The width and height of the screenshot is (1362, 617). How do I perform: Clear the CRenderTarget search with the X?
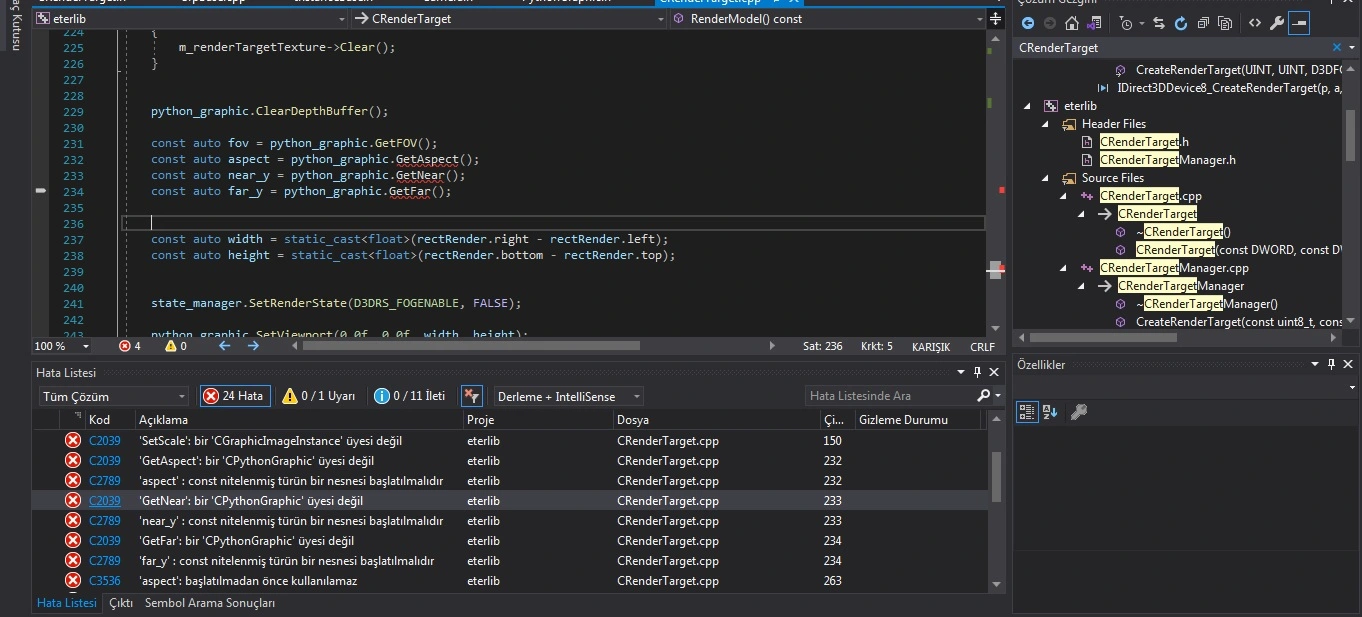pos(1338,47)
